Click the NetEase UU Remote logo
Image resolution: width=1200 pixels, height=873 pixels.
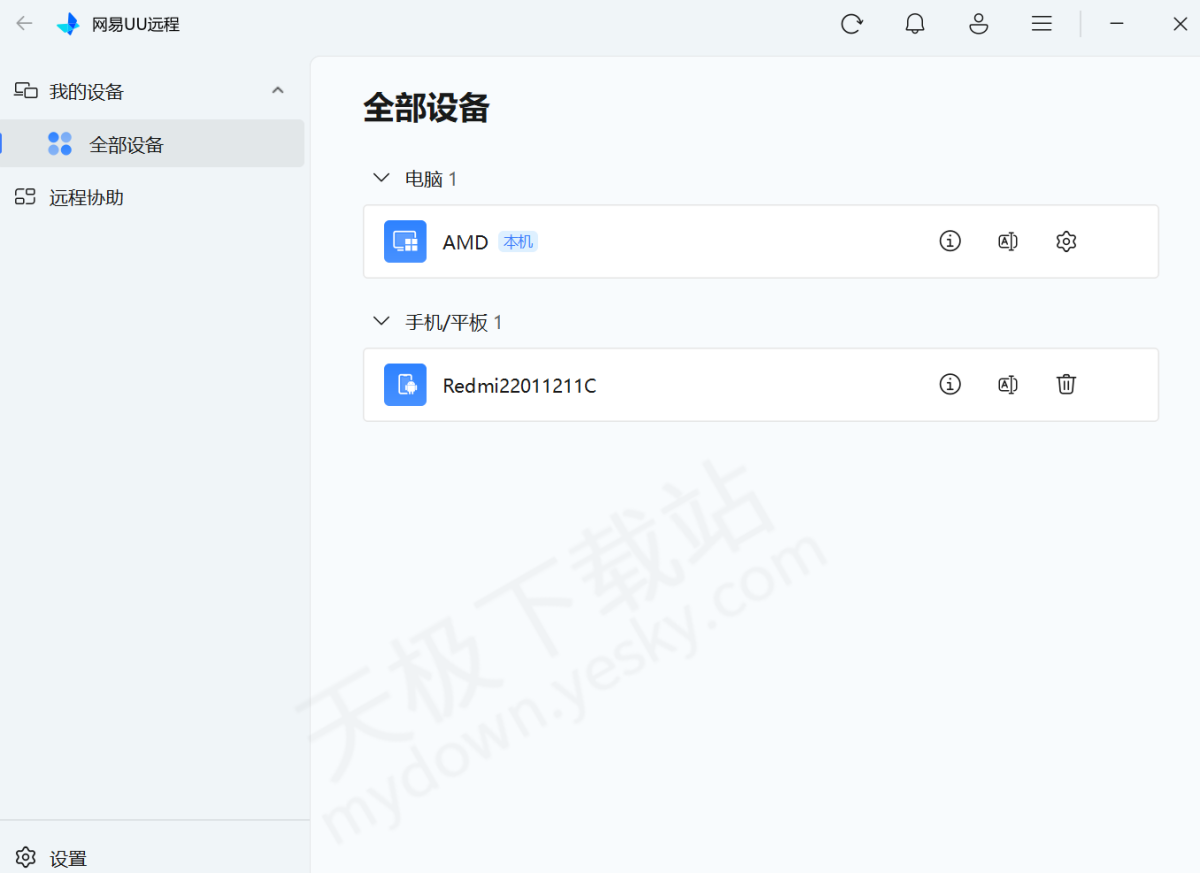[x=68, y=24]
